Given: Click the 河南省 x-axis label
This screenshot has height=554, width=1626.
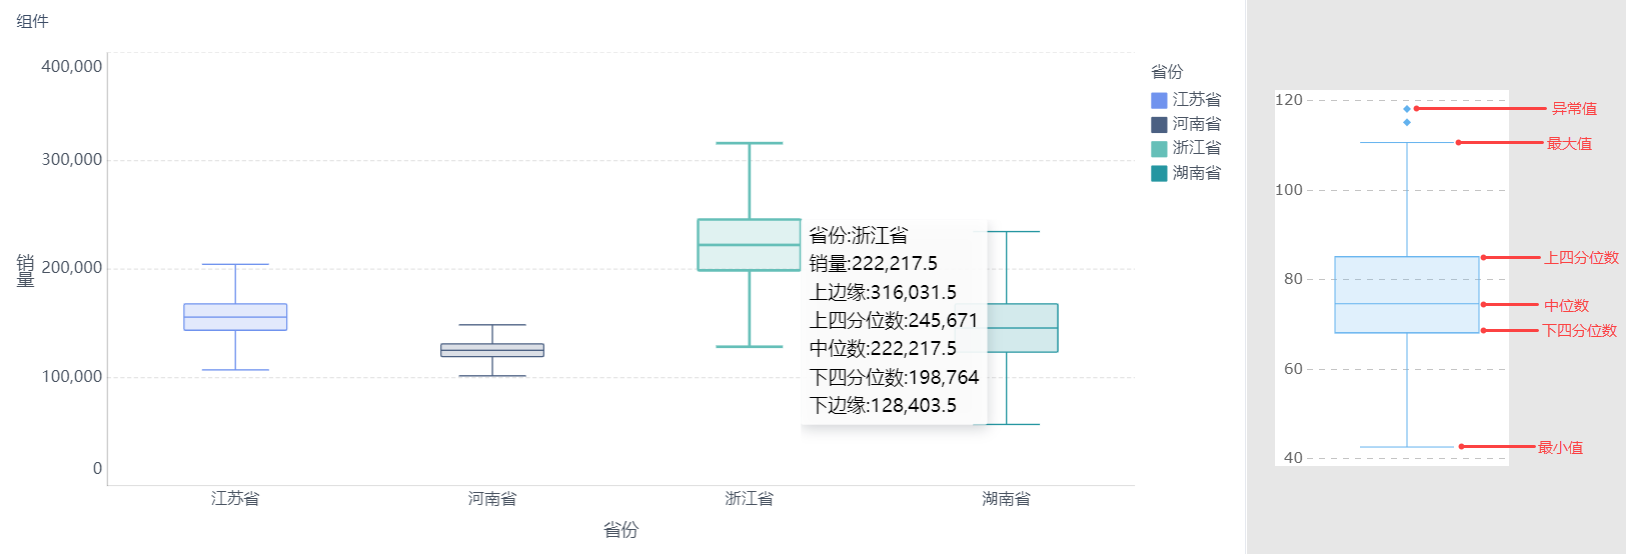Looking at the screenshot, I should [x=492, y=498].
